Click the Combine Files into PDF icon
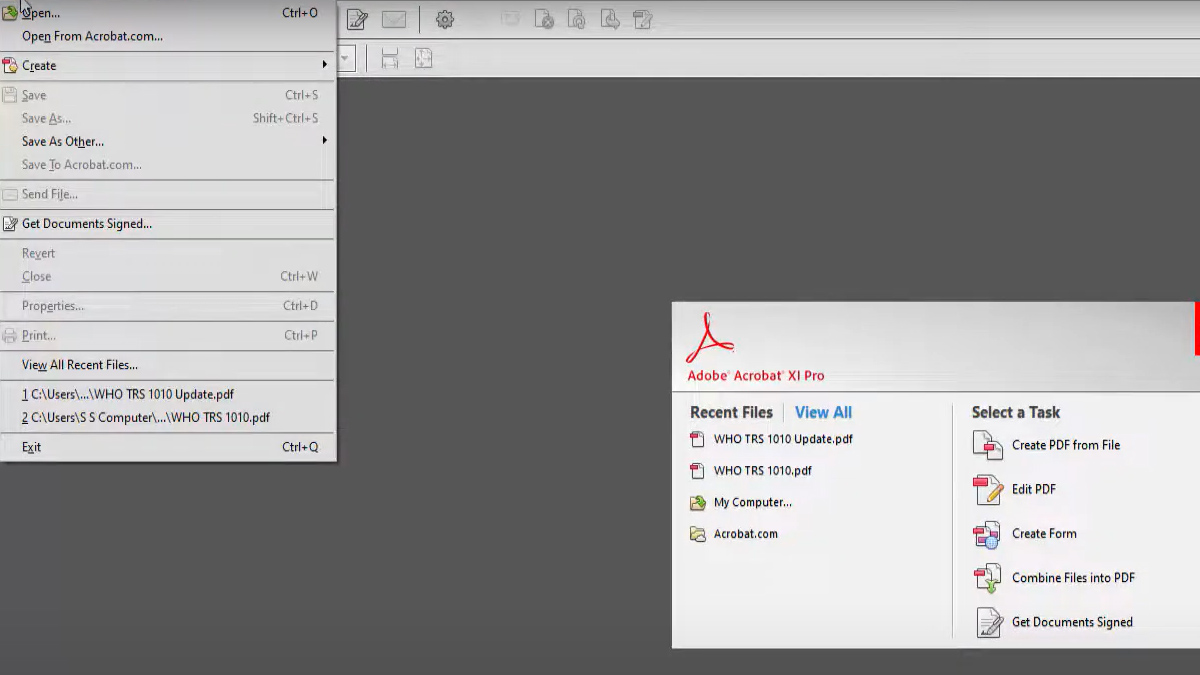This screenshot has height=675, width=1200. tap(988, 578)
